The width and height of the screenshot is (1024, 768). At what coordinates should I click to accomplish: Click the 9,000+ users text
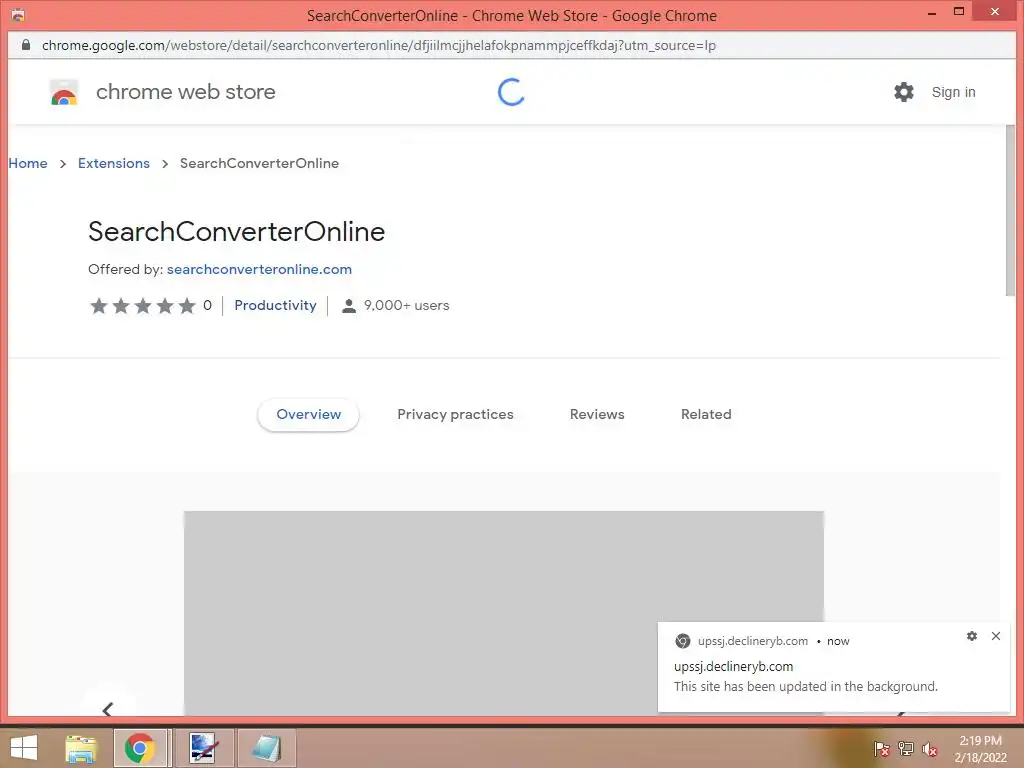pos(406,305)
